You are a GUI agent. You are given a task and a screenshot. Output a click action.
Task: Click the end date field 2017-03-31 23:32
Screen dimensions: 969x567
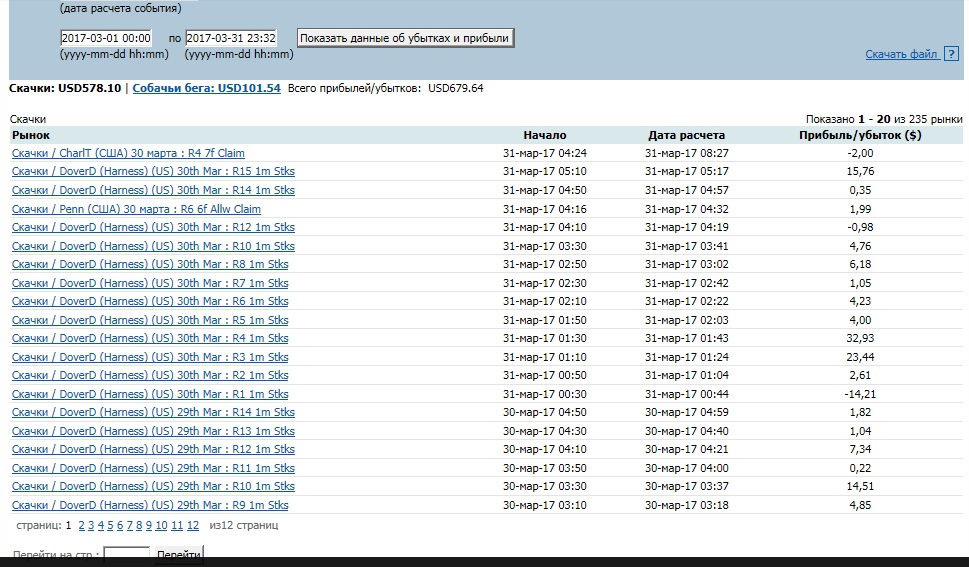point(231,38)
